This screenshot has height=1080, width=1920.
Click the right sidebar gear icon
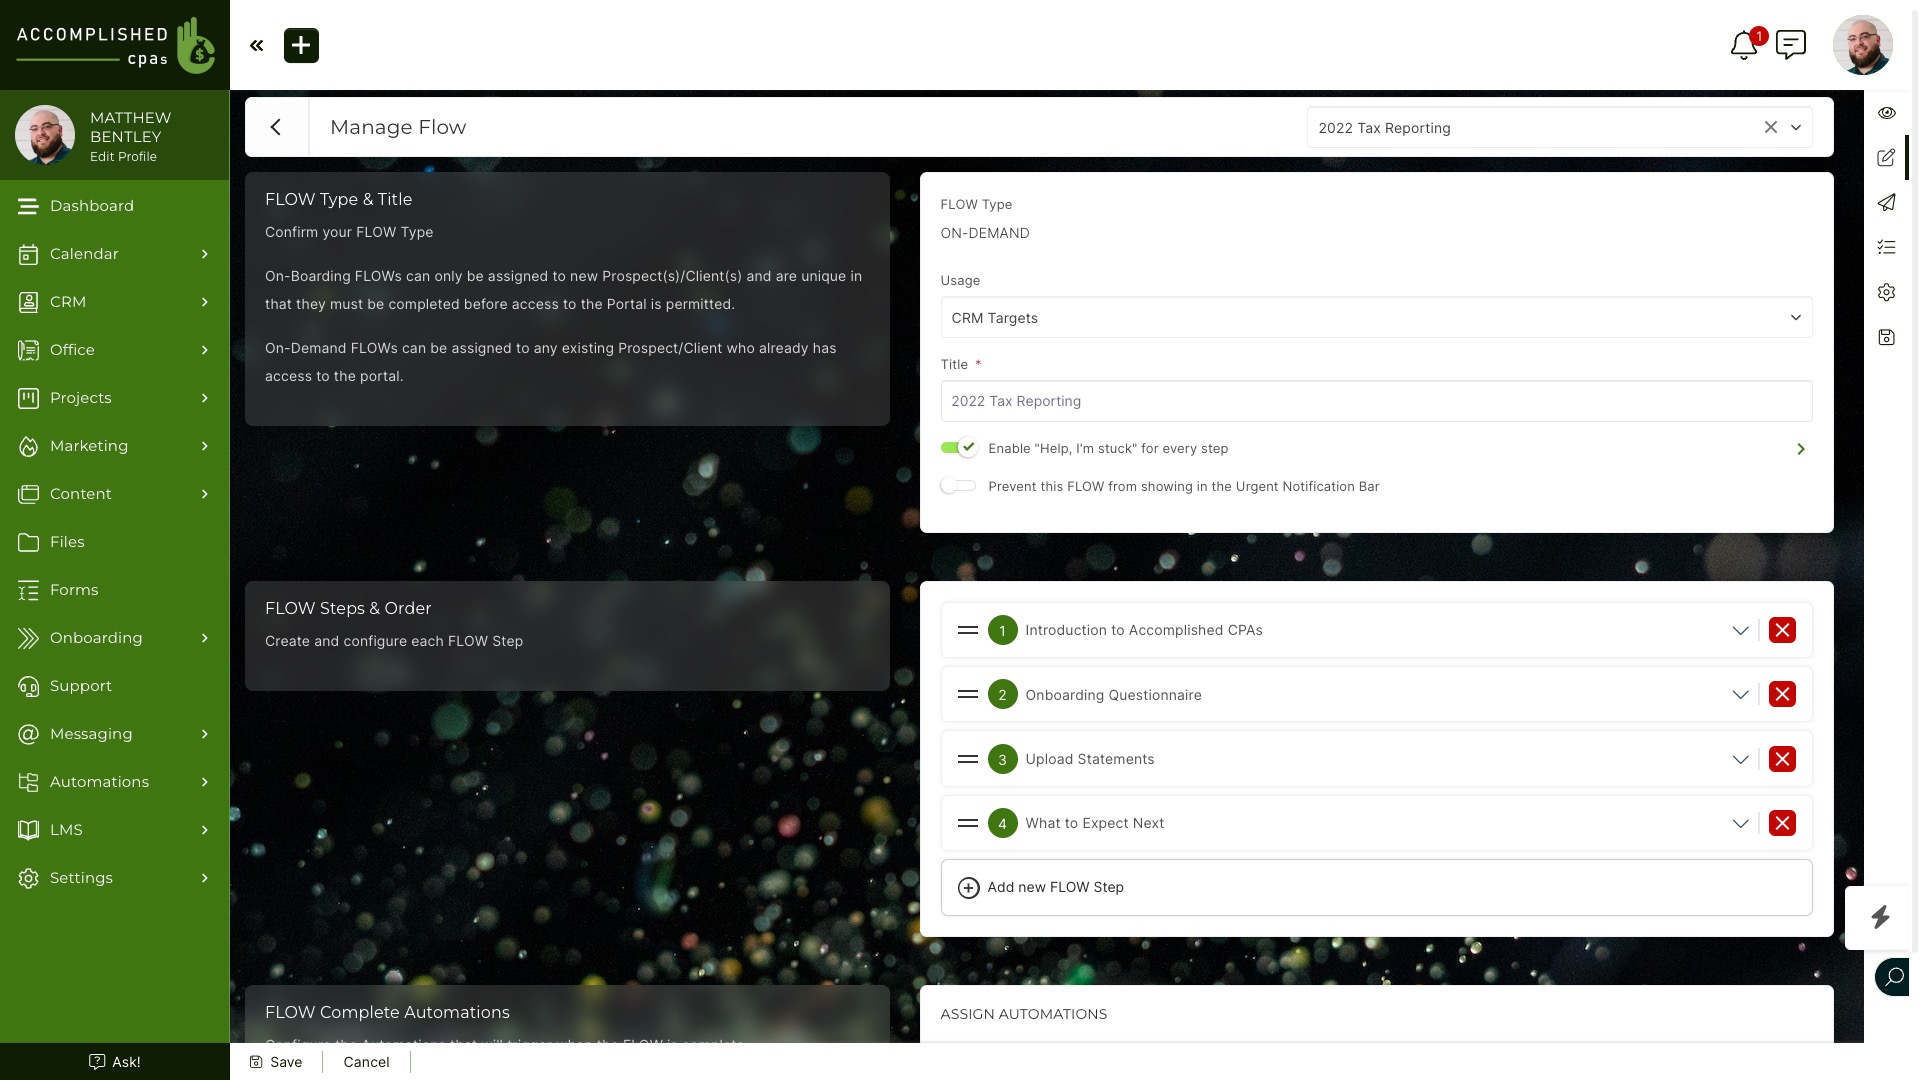point(1886,292)
